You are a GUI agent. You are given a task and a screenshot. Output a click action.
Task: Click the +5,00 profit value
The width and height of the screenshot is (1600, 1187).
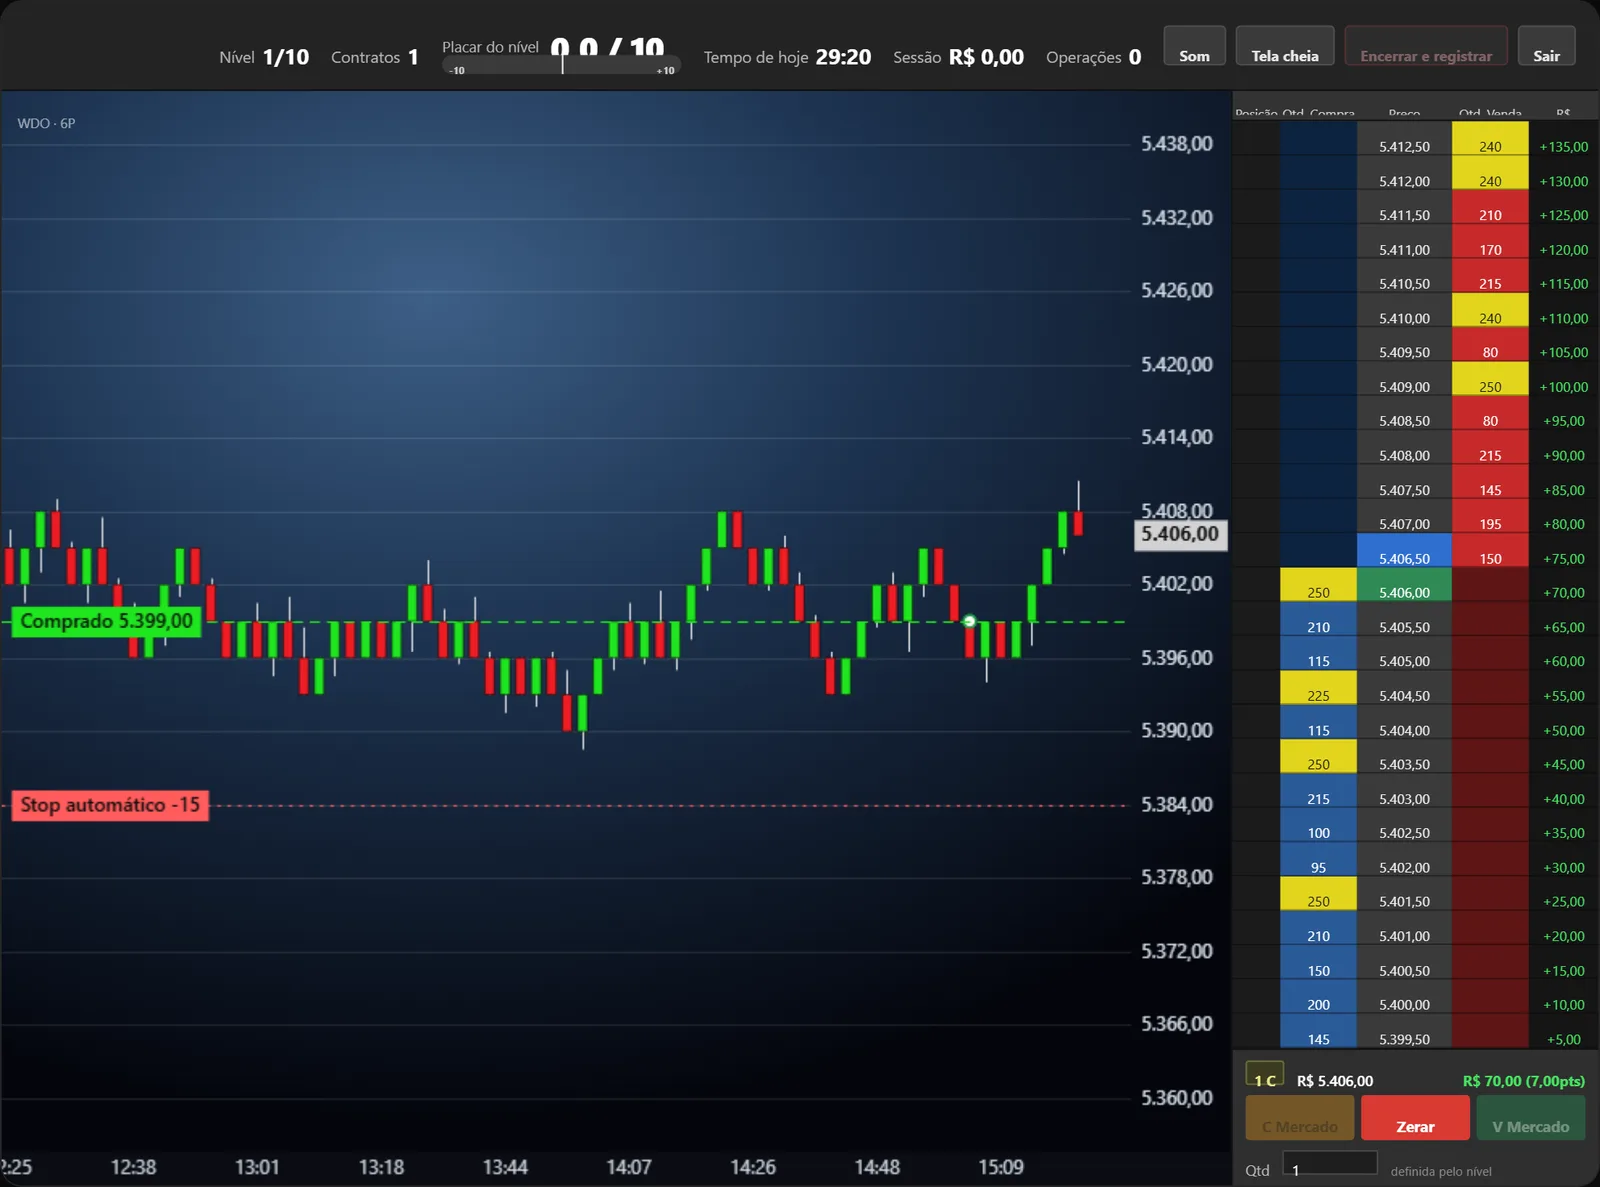tap(1564, 1039)
